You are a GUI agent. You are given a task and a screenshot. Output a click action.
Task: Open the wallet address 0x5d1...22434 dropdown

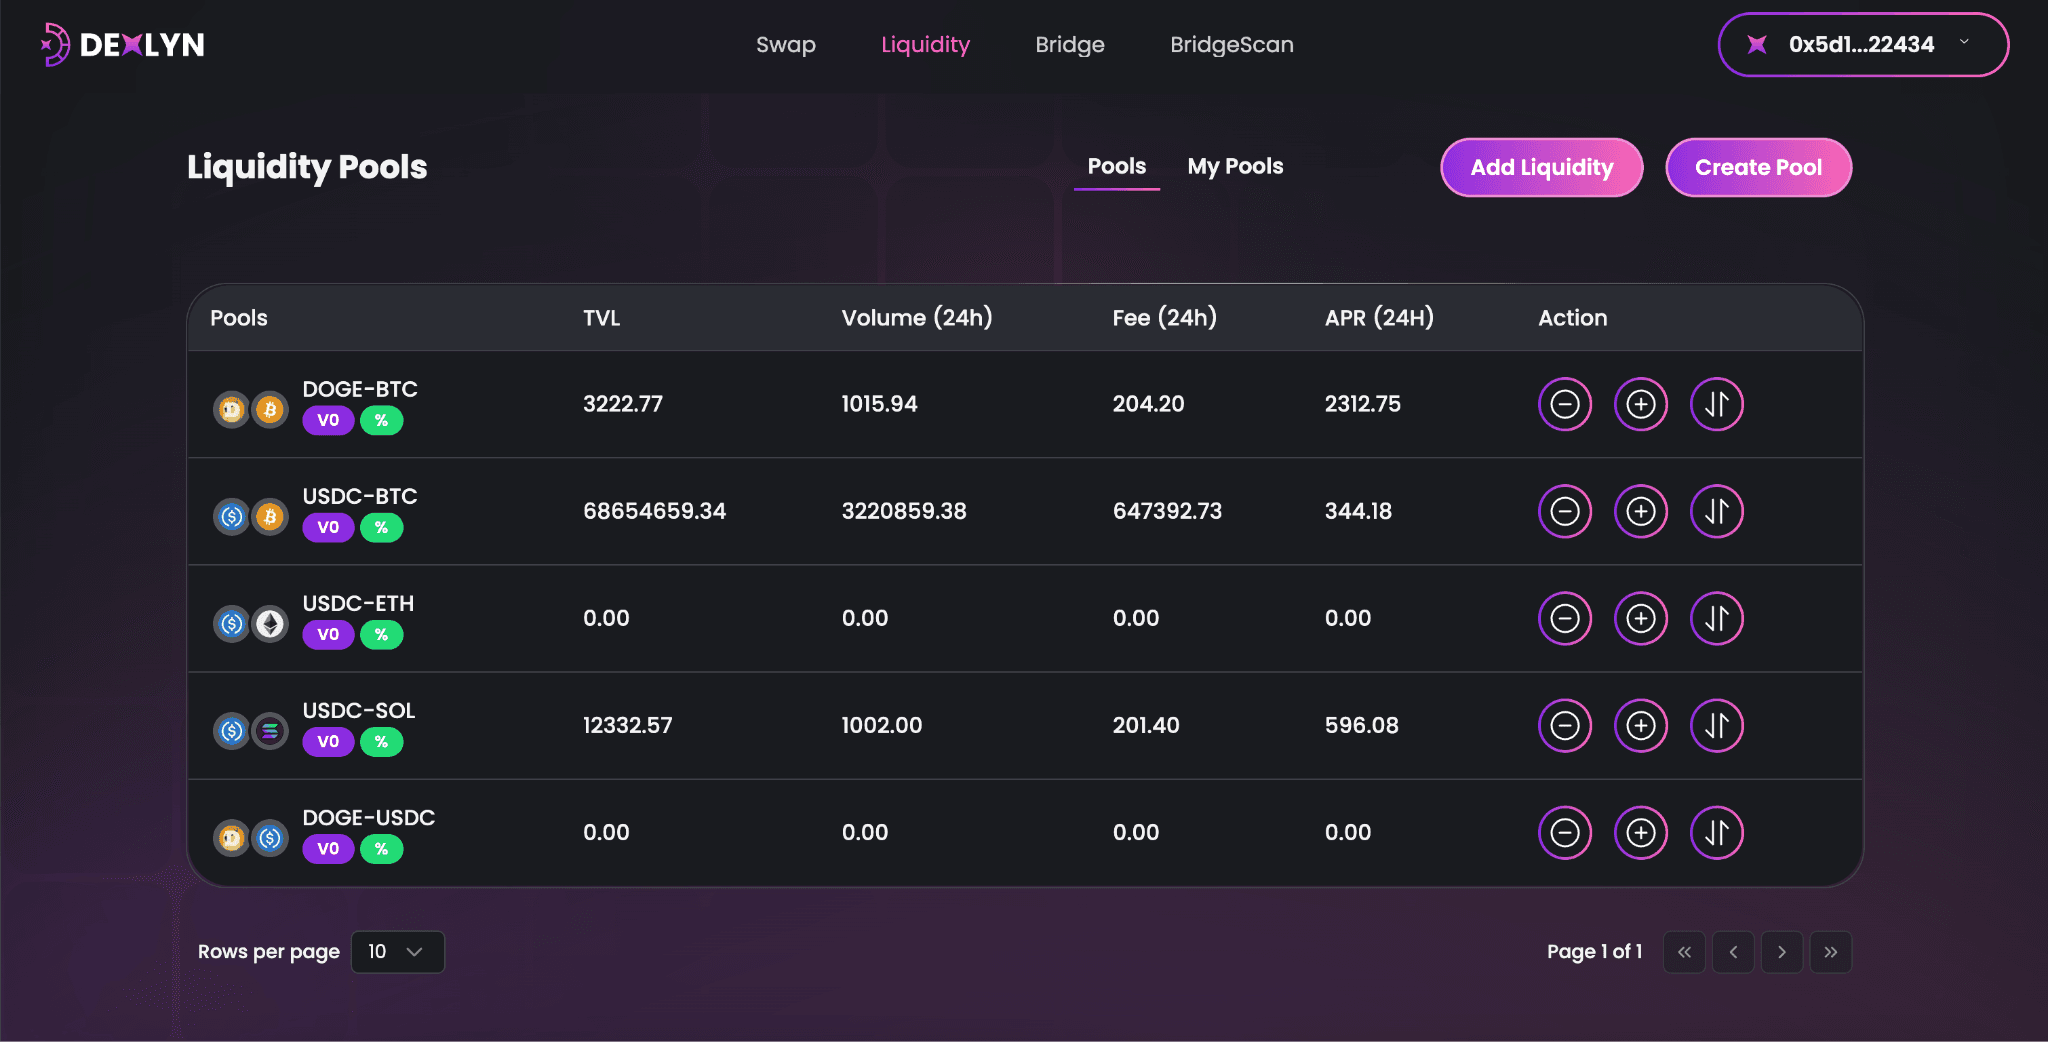[1862, 45]
